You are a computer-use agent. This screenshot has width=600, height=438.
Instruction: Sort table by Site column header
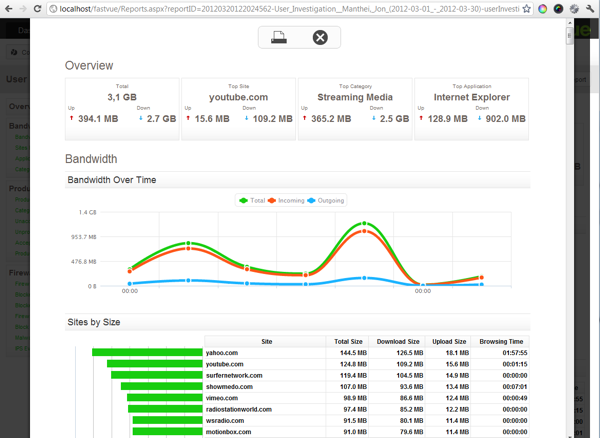tap(265, 341)
